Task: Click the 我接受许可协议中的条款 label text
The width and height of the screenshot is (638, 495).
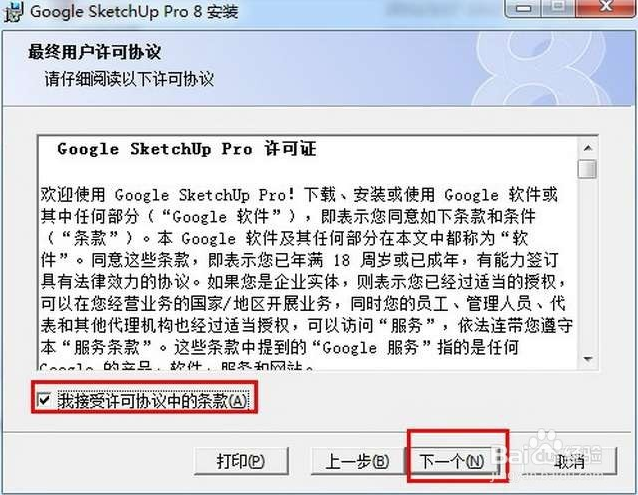Action: coord(152,401)
